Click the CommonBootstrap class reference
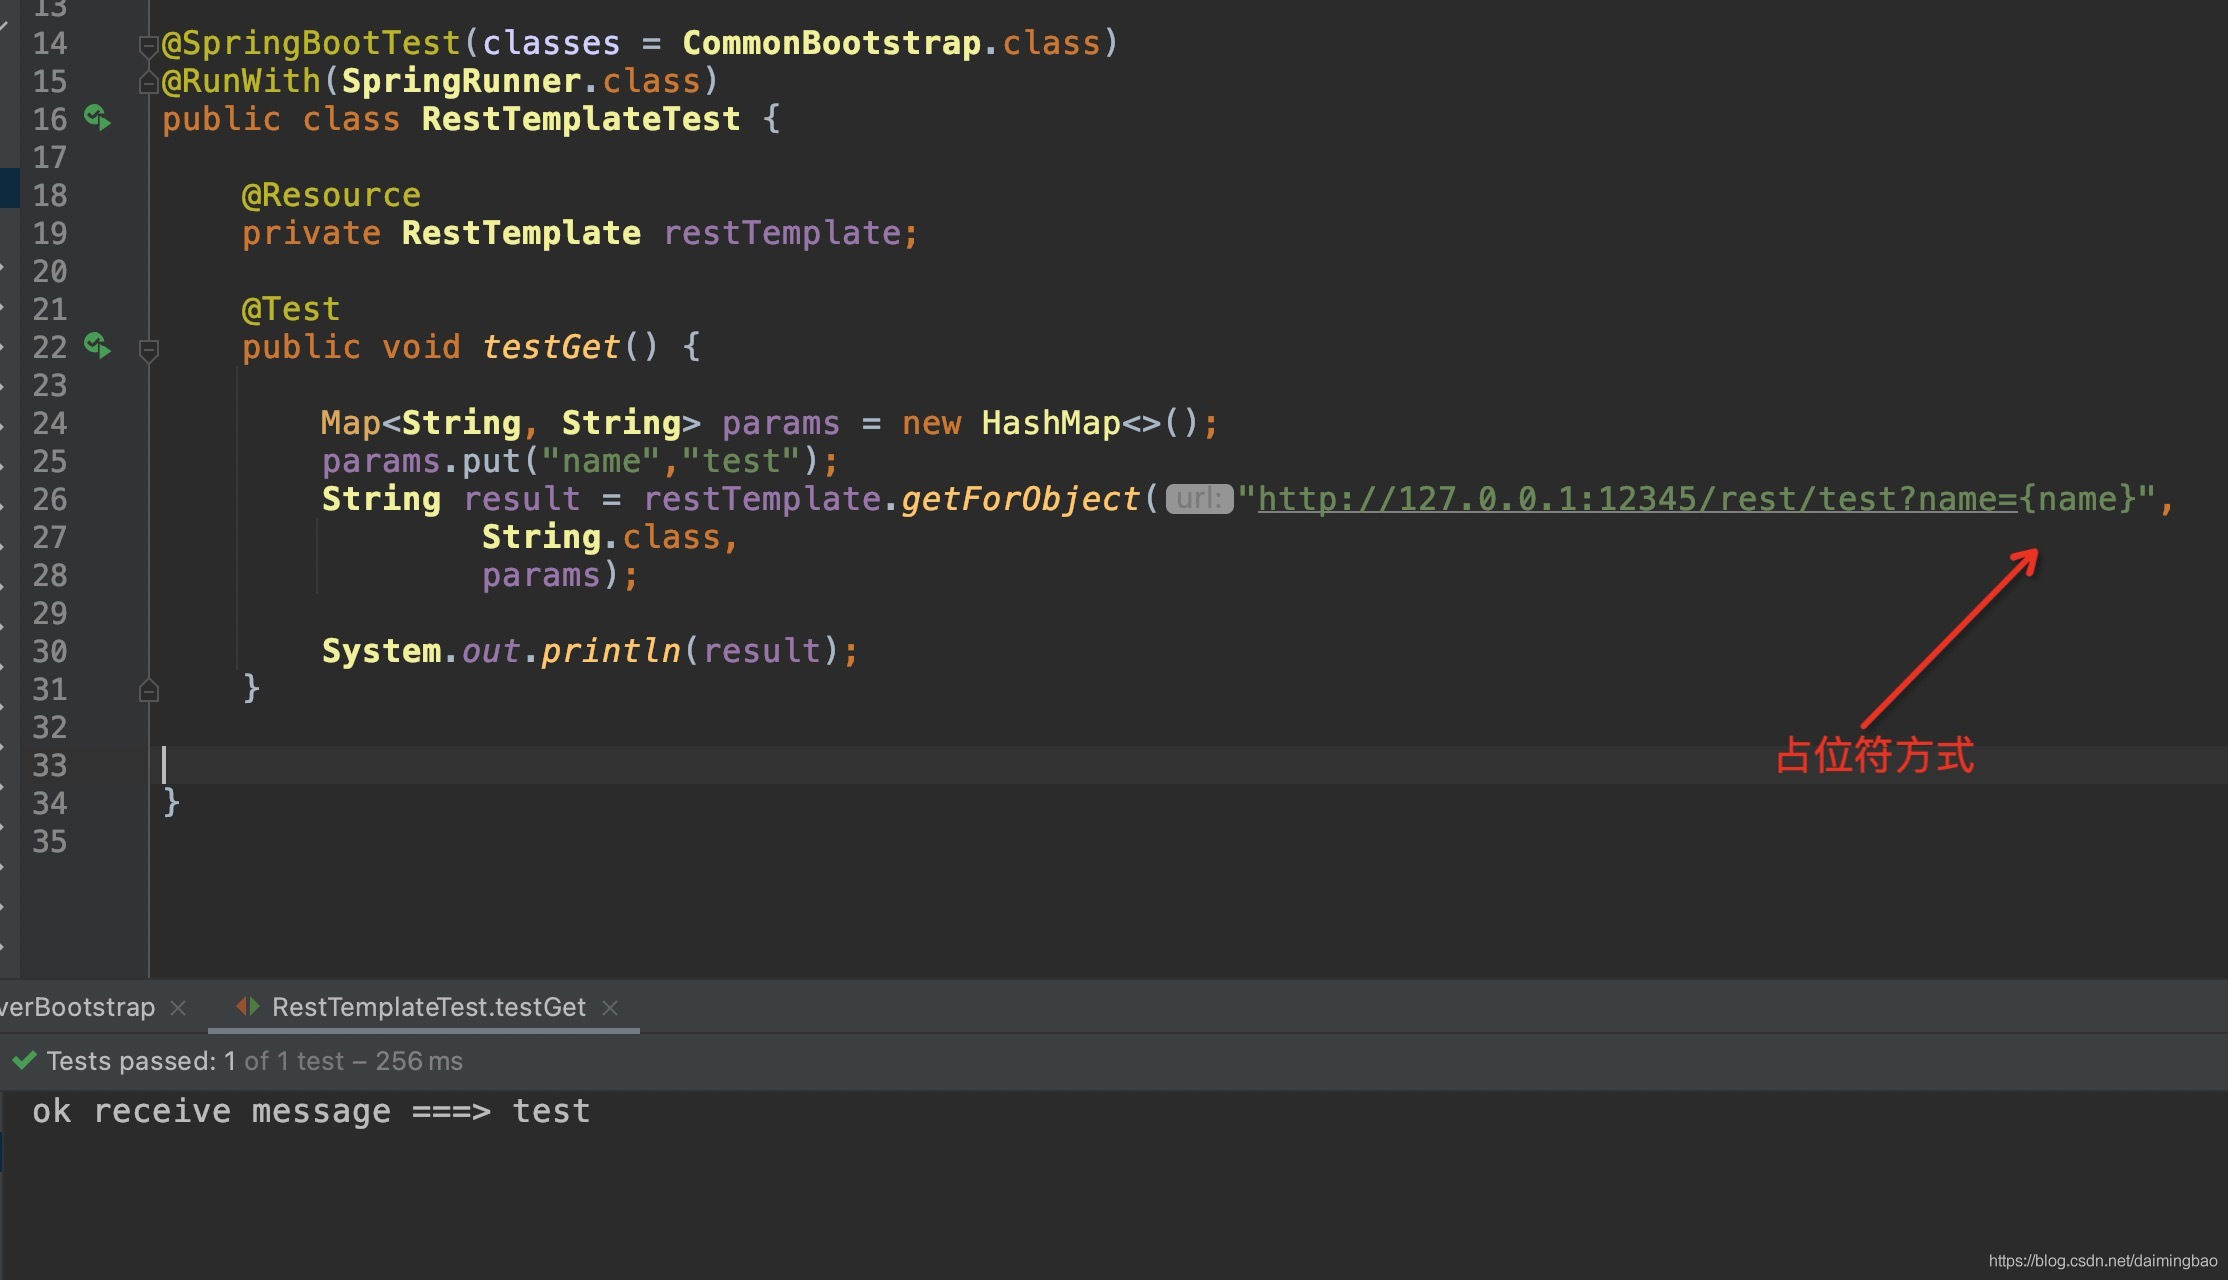Image resolution: width=2228 pixels, height=1280 pixels. pos(831,43)
